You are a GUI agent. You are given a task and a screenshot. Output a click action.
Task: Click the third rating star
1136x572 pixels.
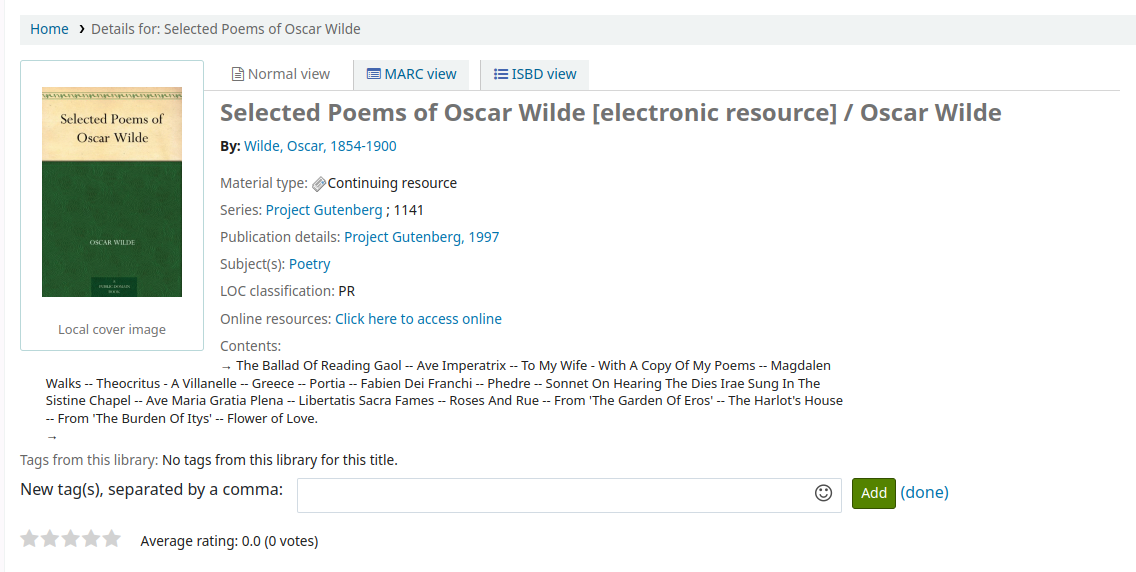(71, 539)
